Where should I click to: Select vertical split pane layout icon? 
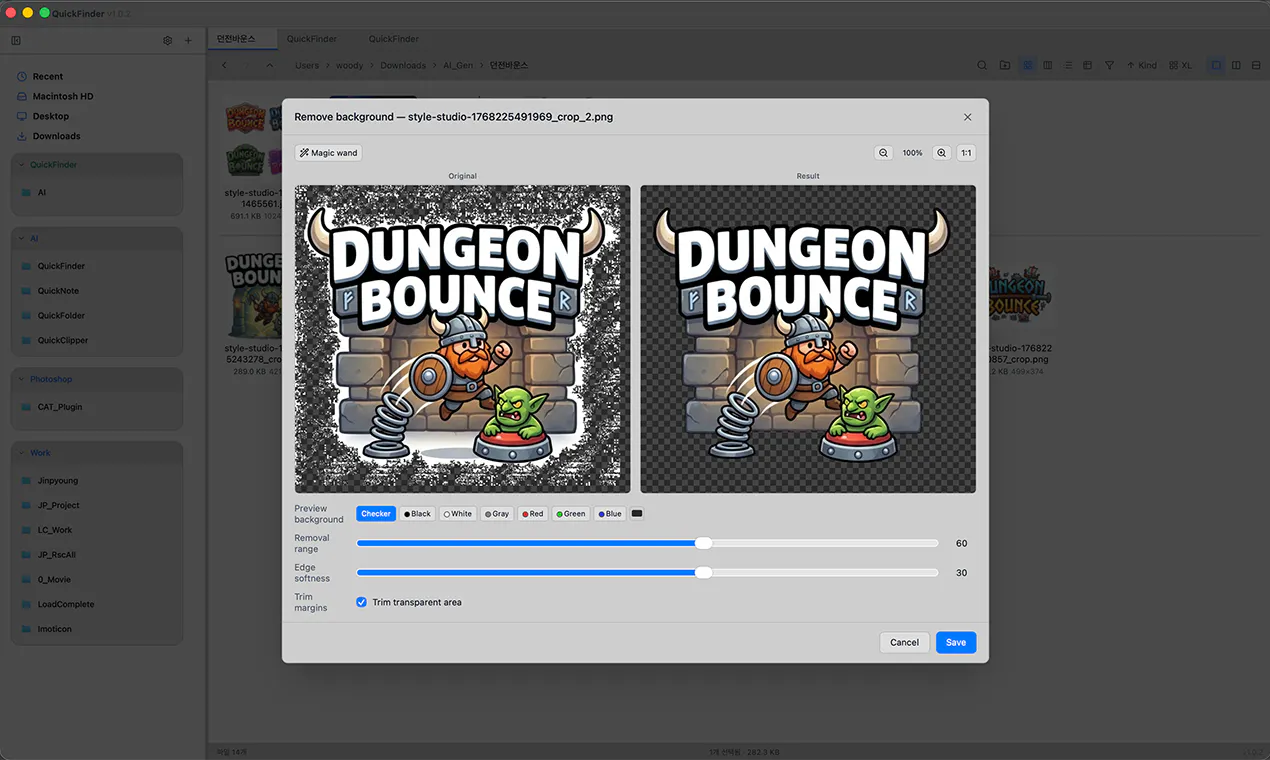pyautogui.click(x=1236, y=66)
